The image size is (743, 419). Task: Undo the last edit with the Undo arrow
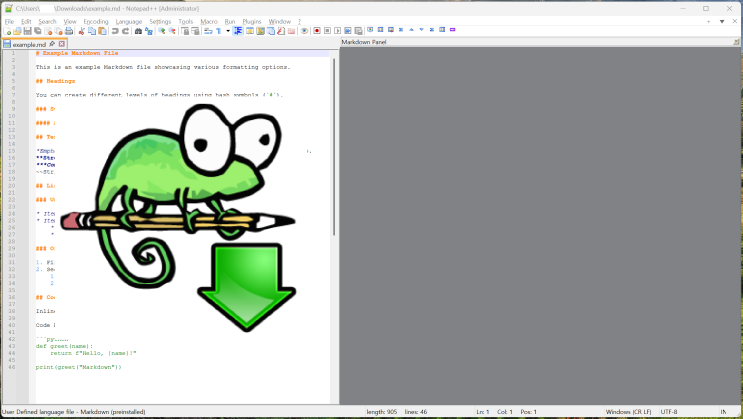tap(115, 31)
